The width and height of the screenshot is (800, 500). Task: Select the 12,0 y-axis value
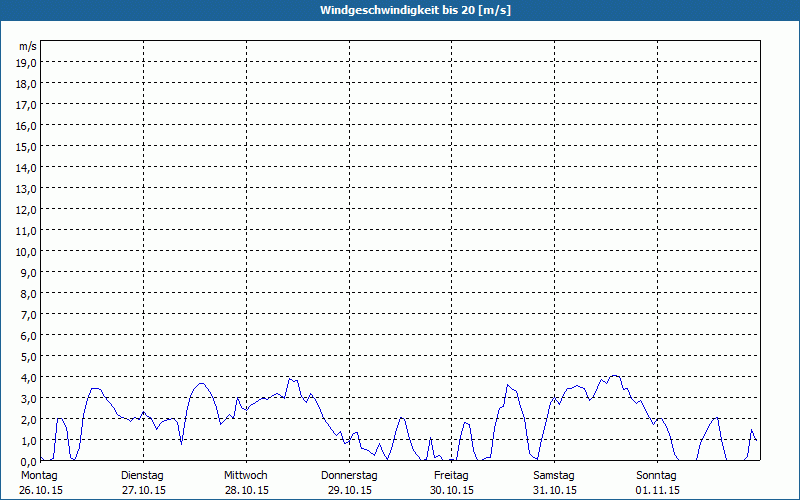(26, 210)
